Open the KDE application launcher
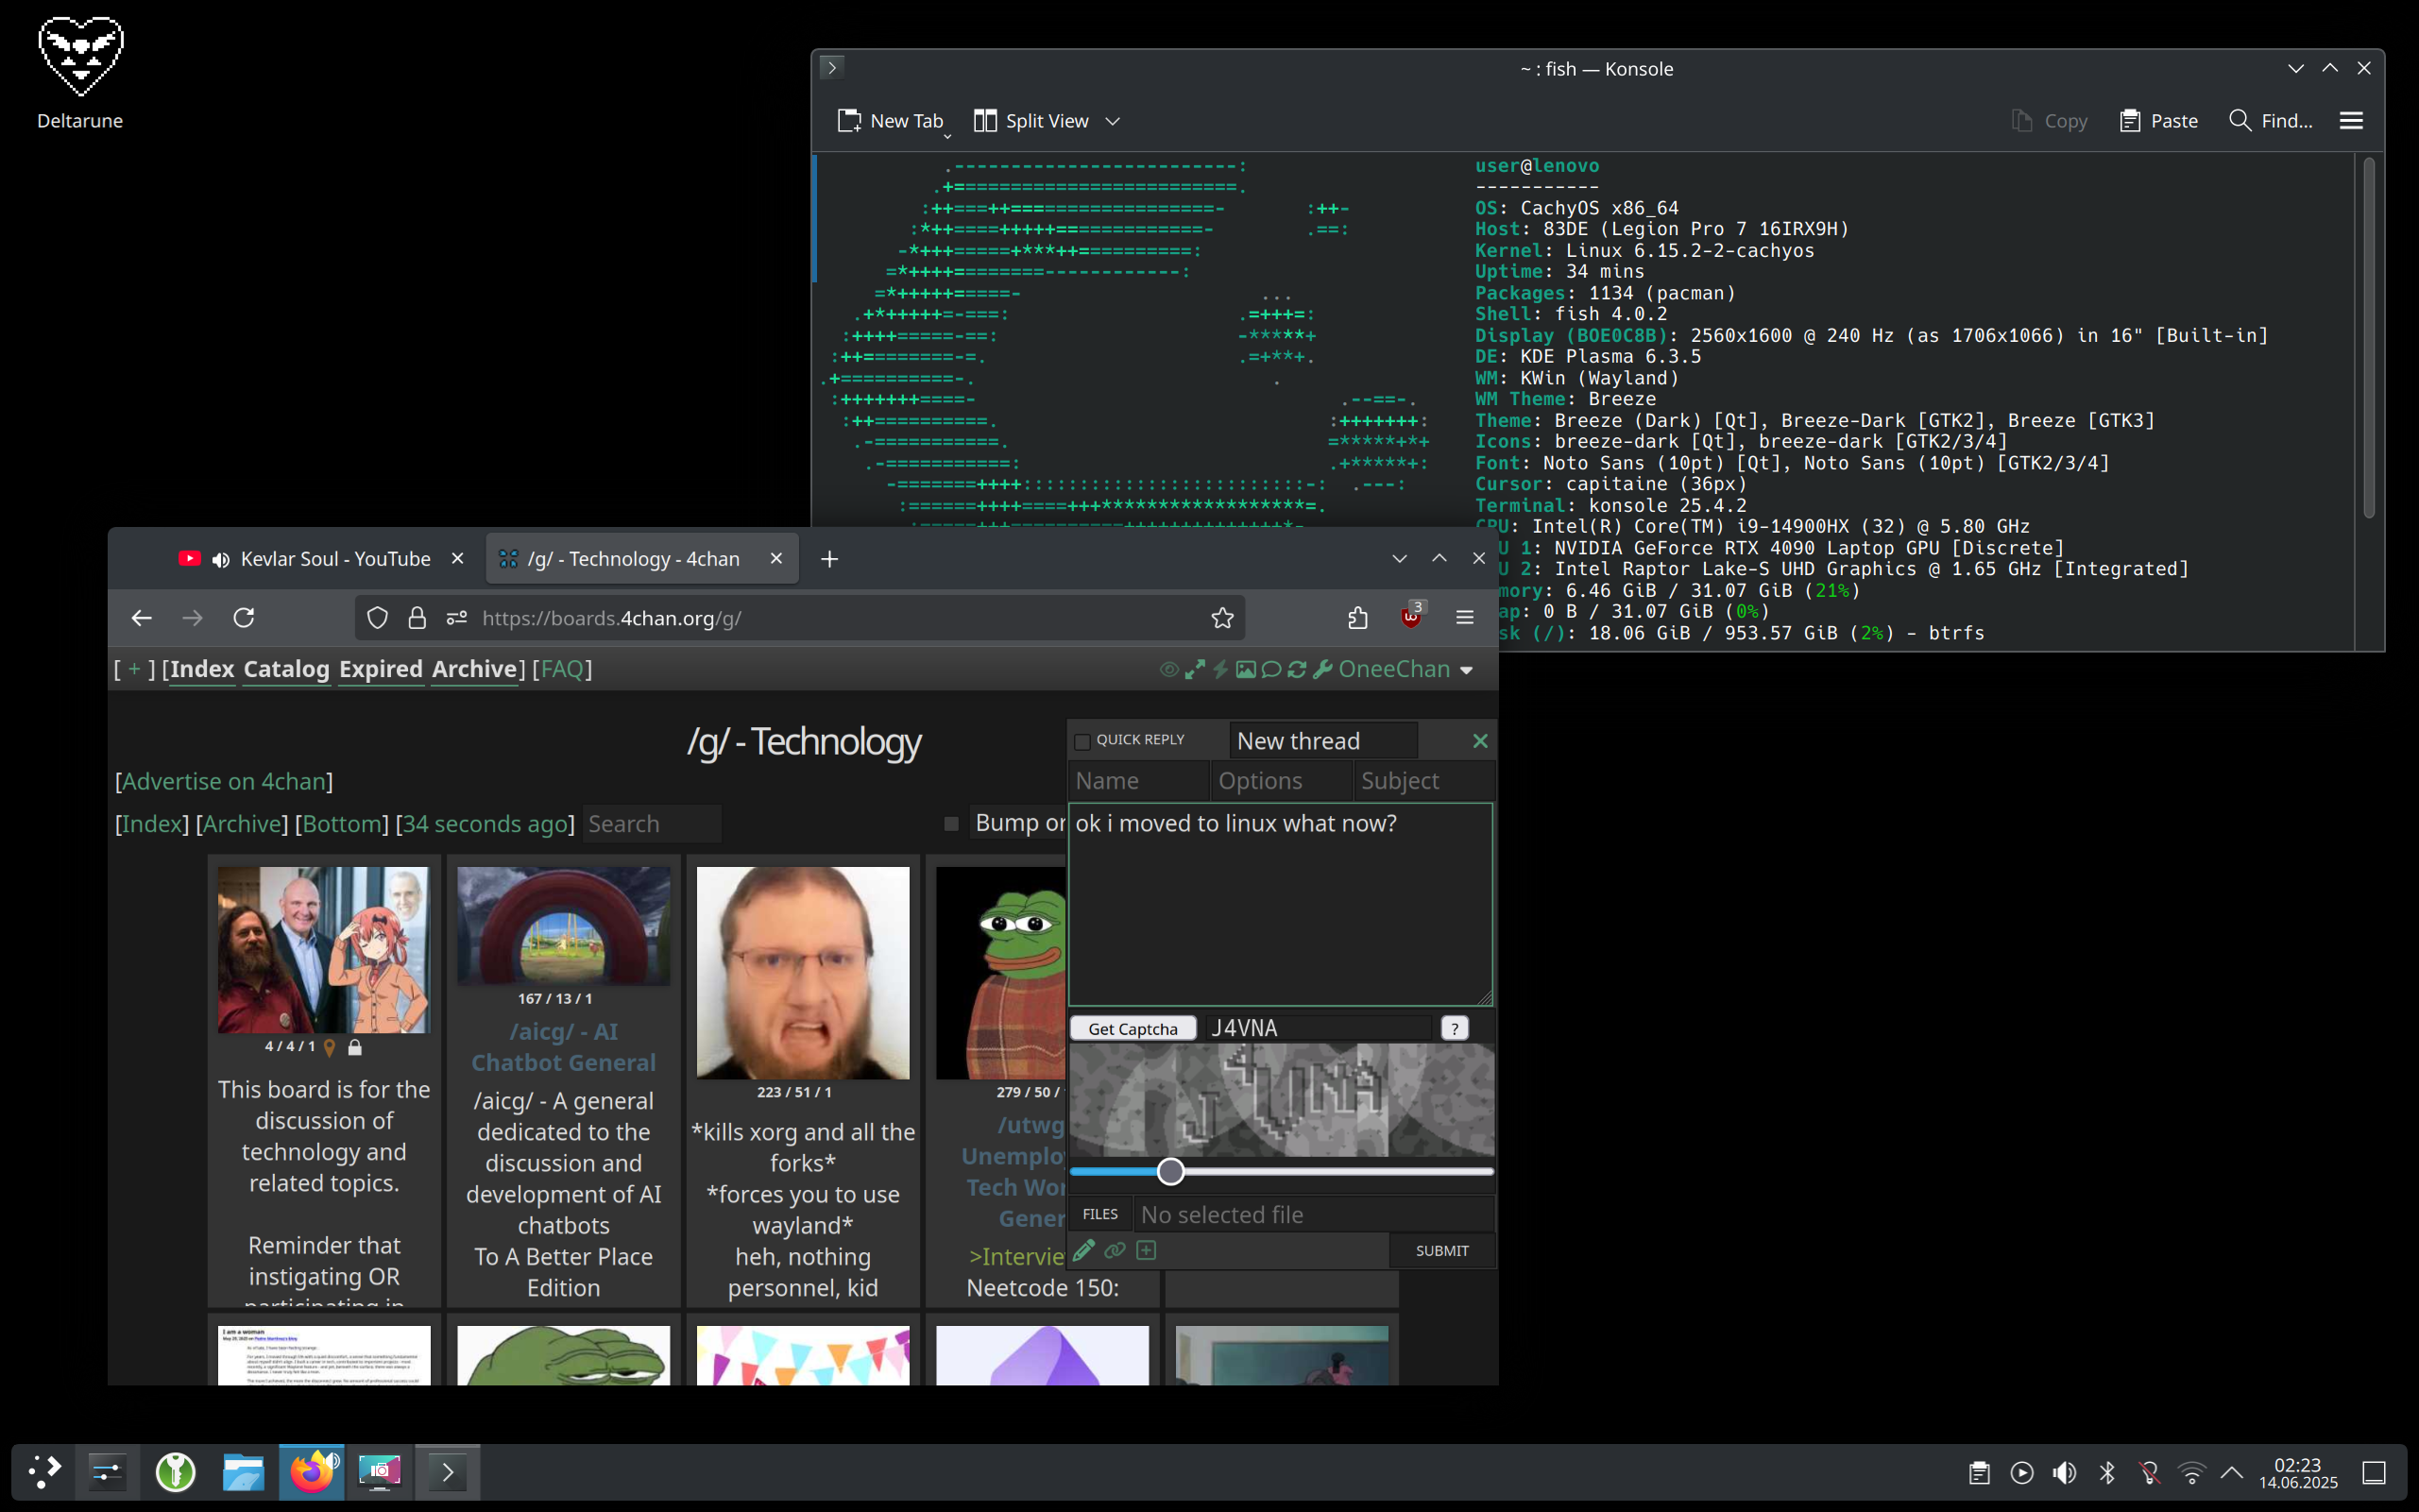The height and width of the screenshot is (1512, 2419). pyautogui.click(x=44, y=1472)
